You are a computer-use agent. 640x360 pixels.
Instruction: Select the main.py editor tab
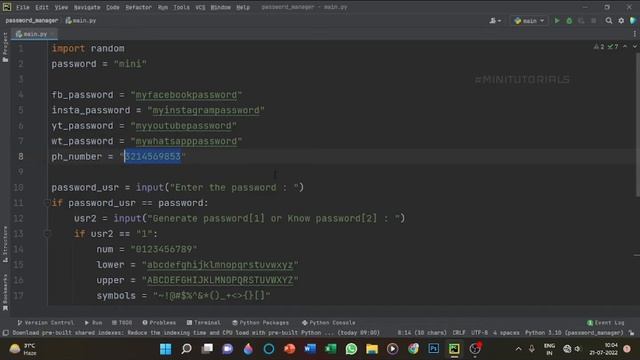34,34
